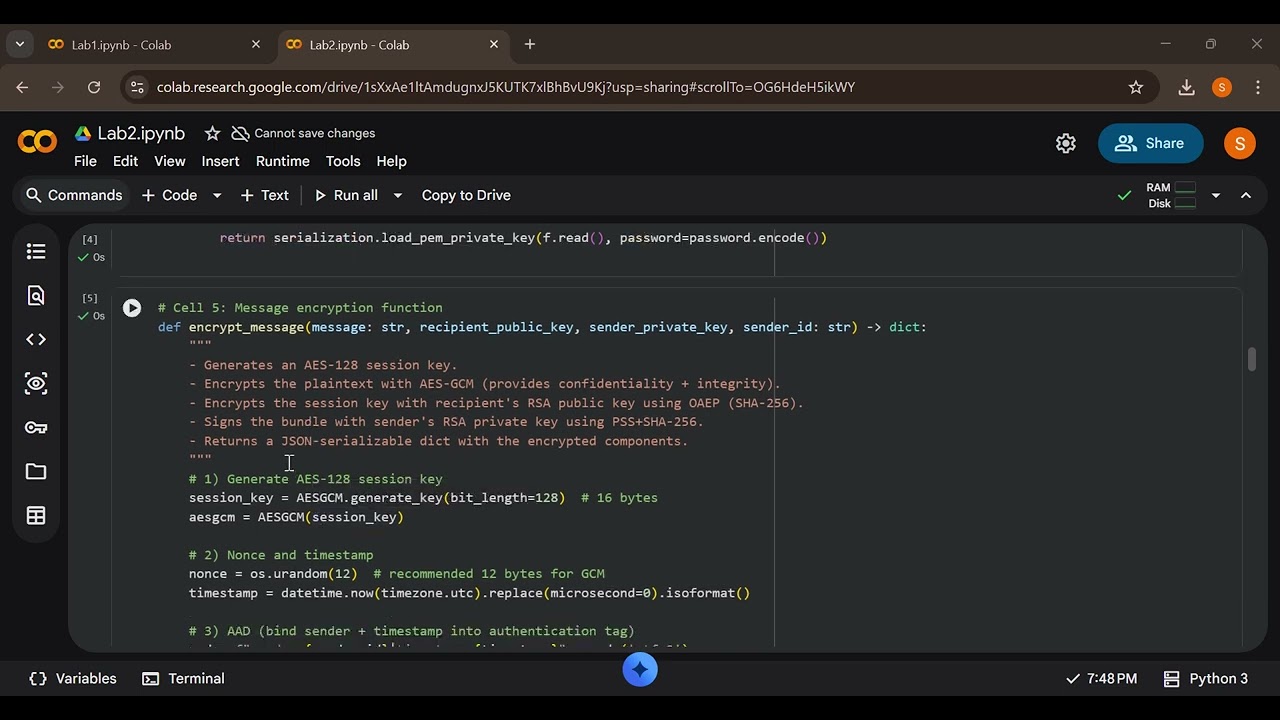Open the data table icon in sidebar

36,515
